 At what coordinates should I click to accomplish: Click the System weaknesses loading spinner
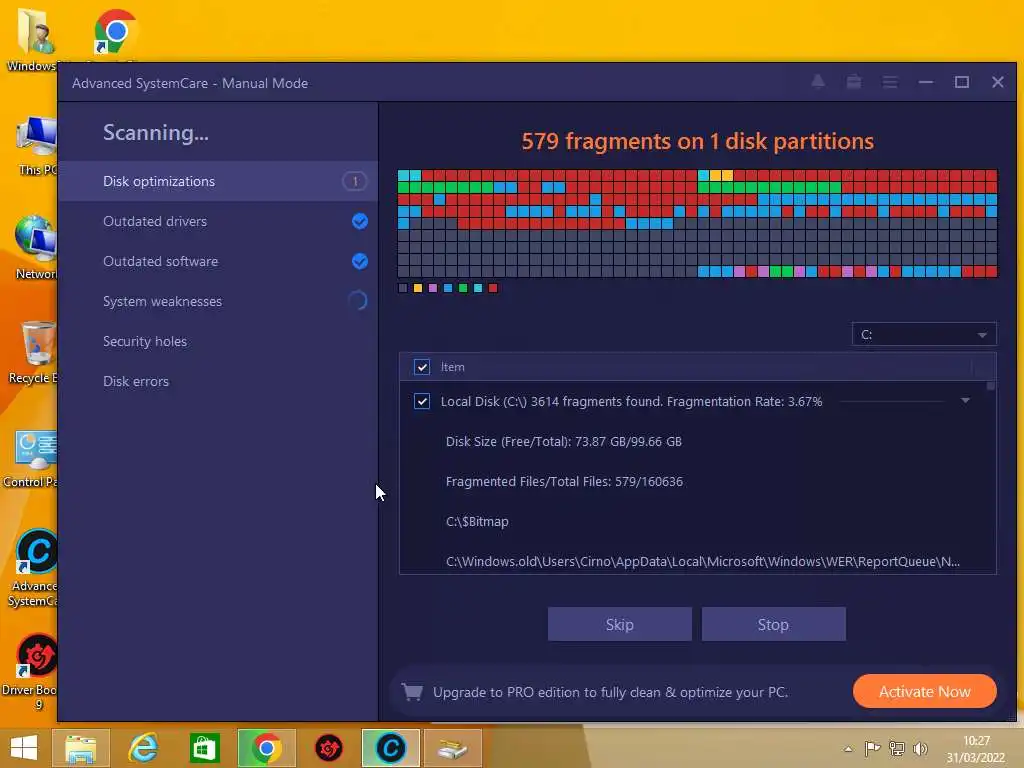click(358, 301)
